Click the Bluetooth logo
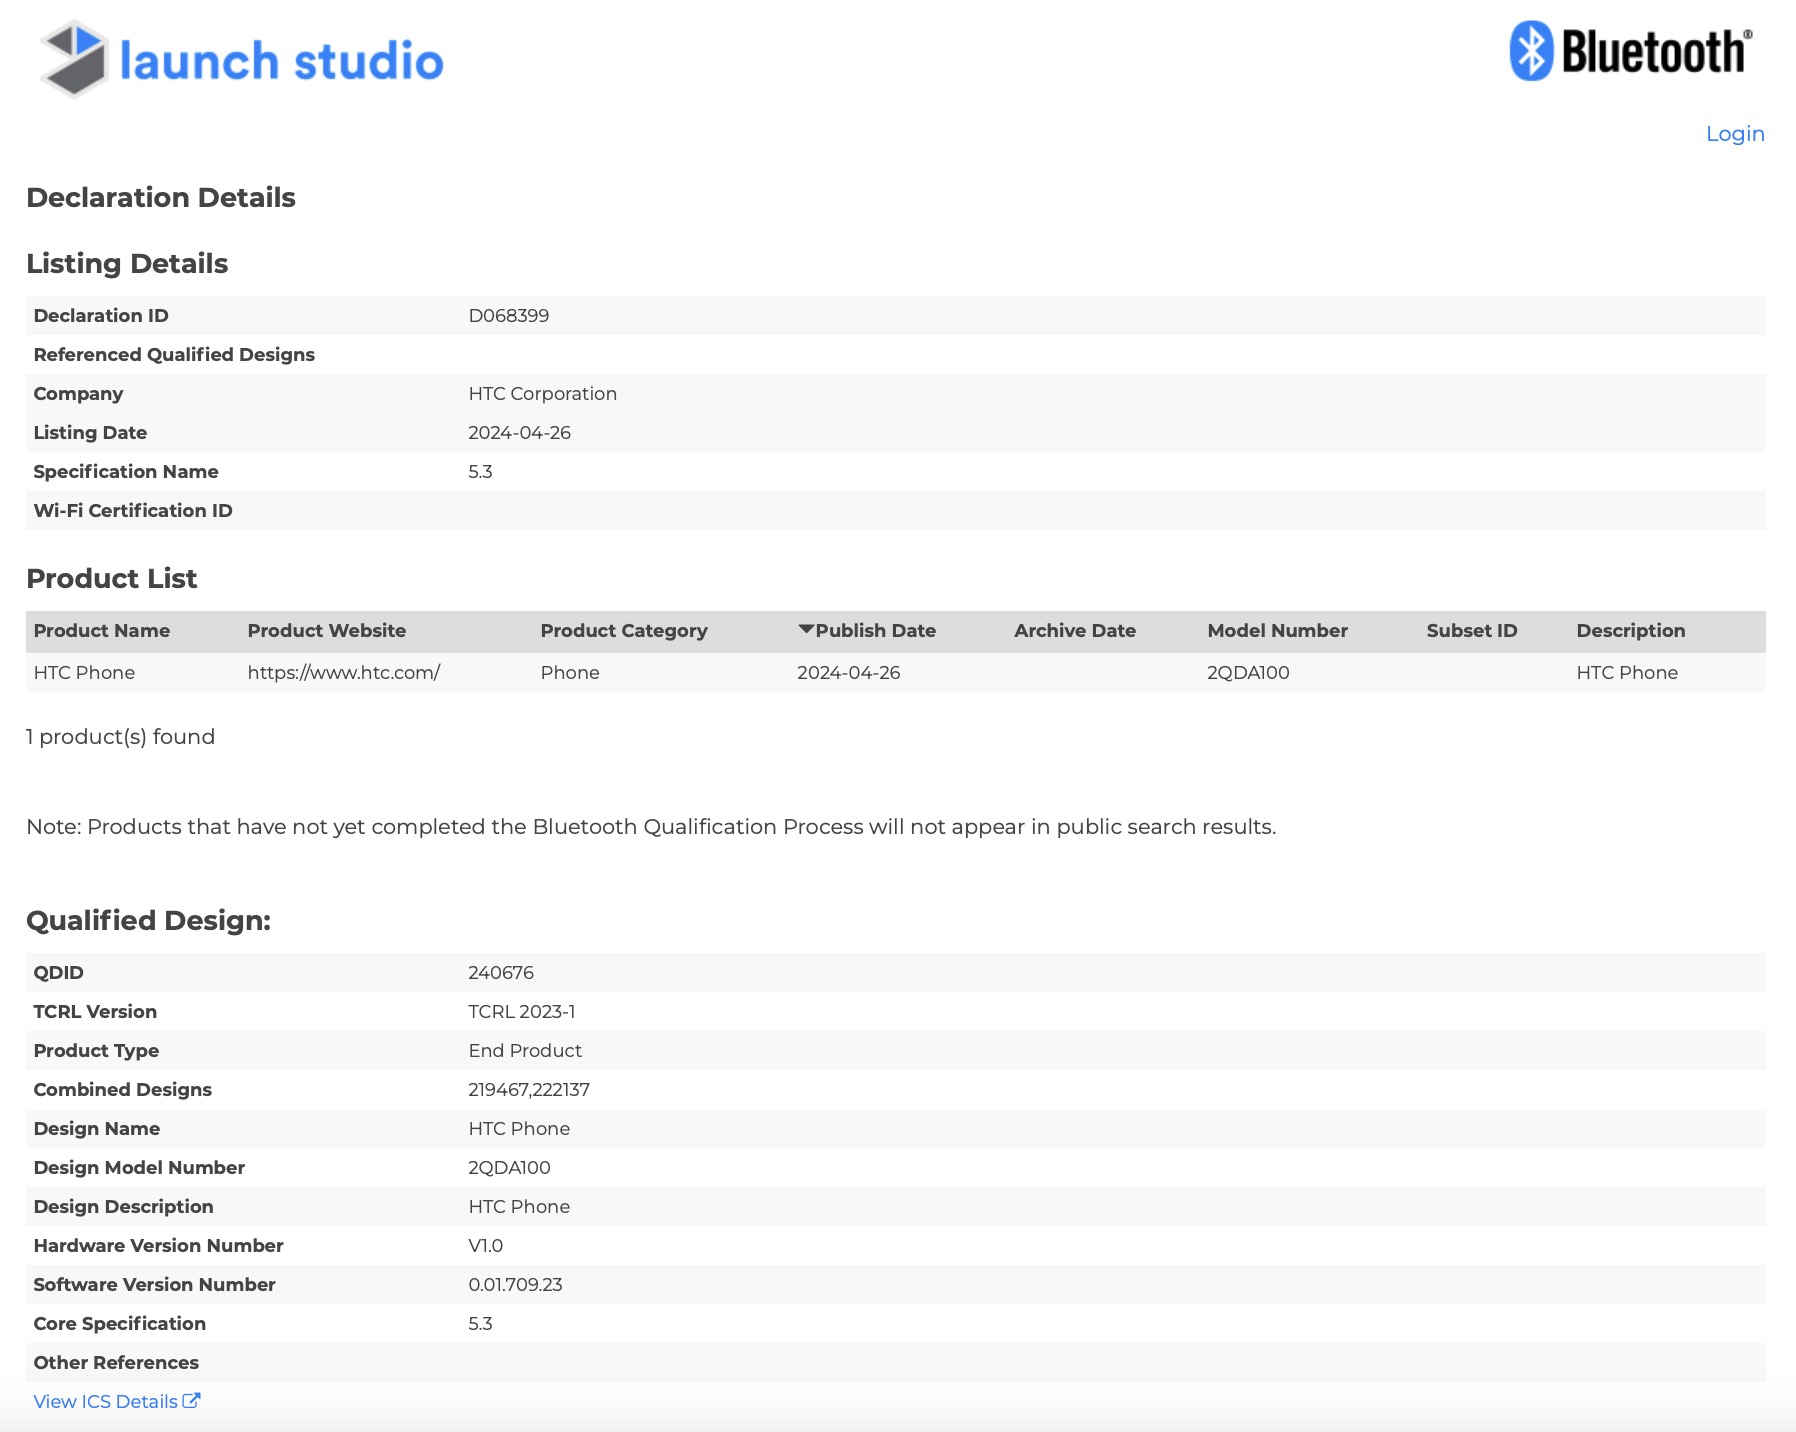Image resolution: width=1796 pixels, height=1432 pixels. [x=1631, y=51]
